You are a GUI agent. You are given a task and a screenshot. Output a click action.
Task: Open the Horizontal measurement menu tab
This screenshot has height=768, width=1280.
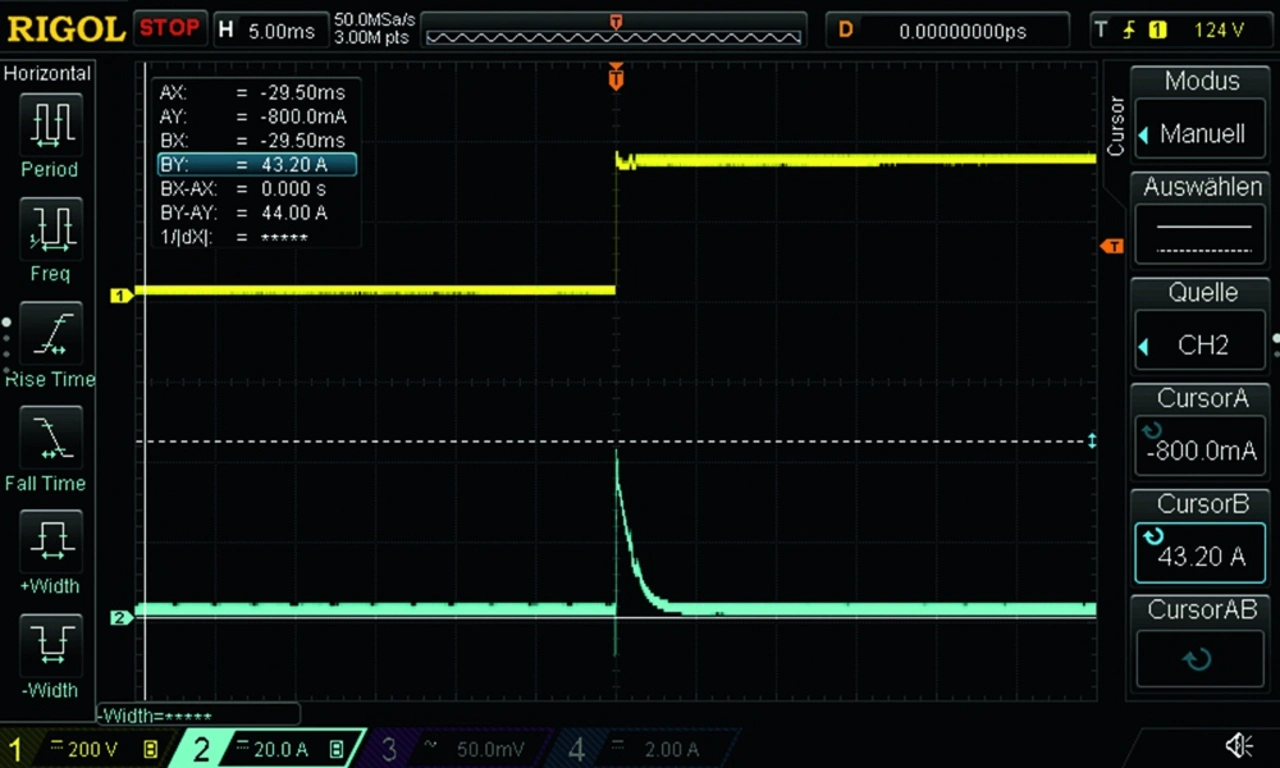tap(48, 73)
